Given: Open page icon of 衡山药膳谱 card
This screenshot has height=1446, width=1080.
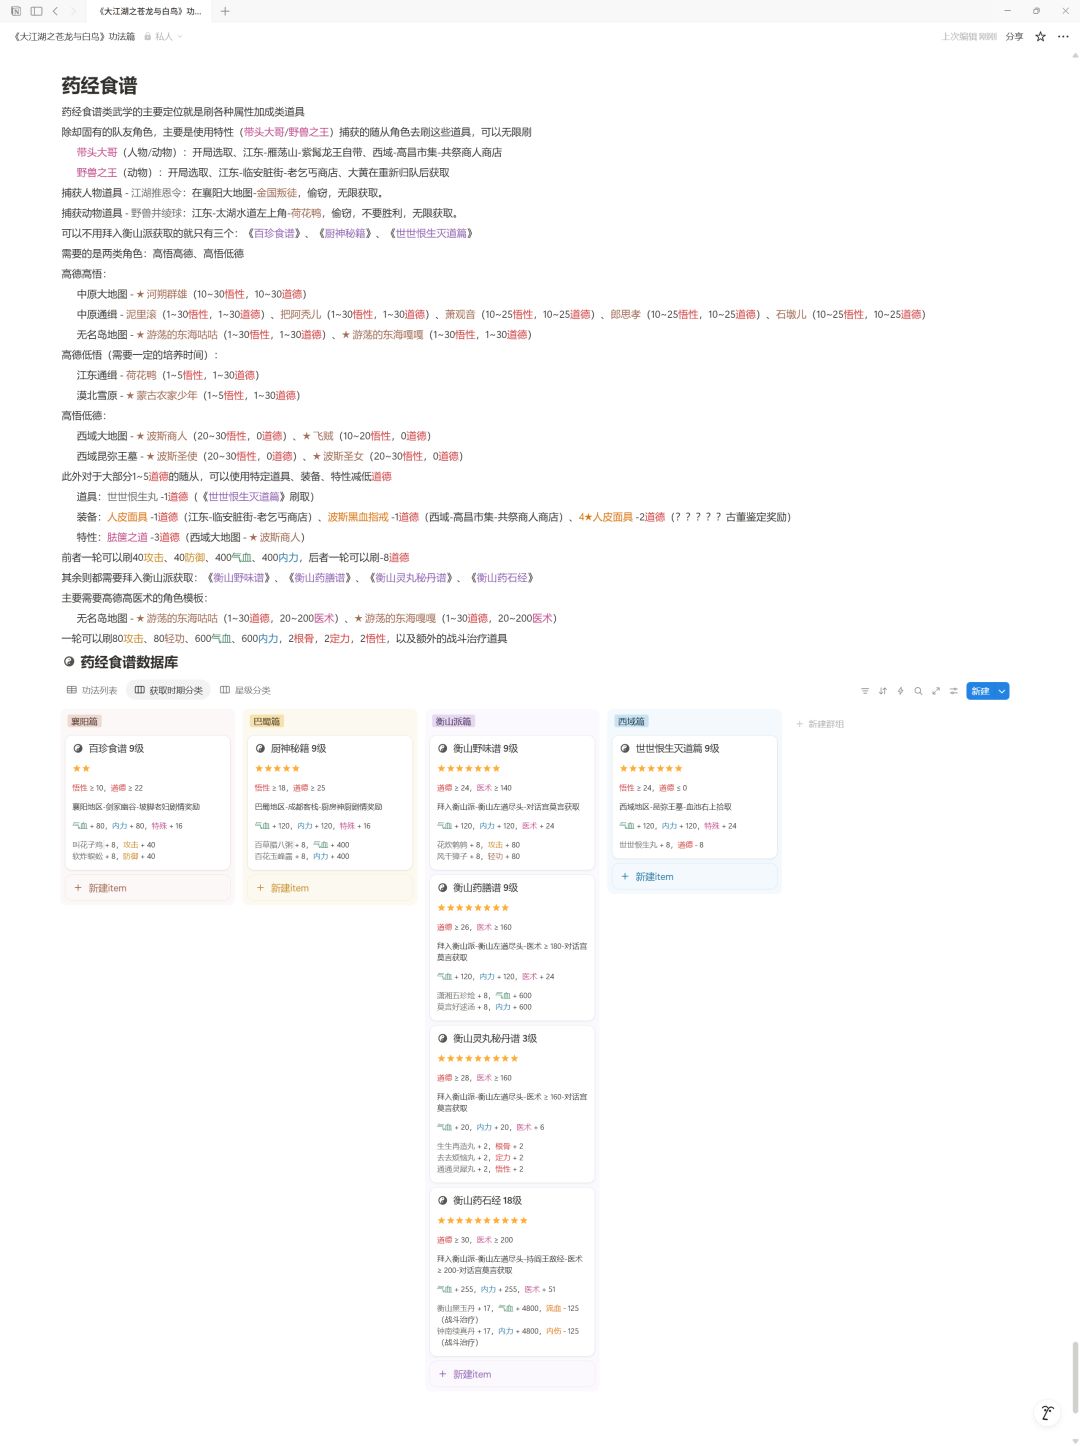Looking at the screenshot, I should tap(442, 887).
